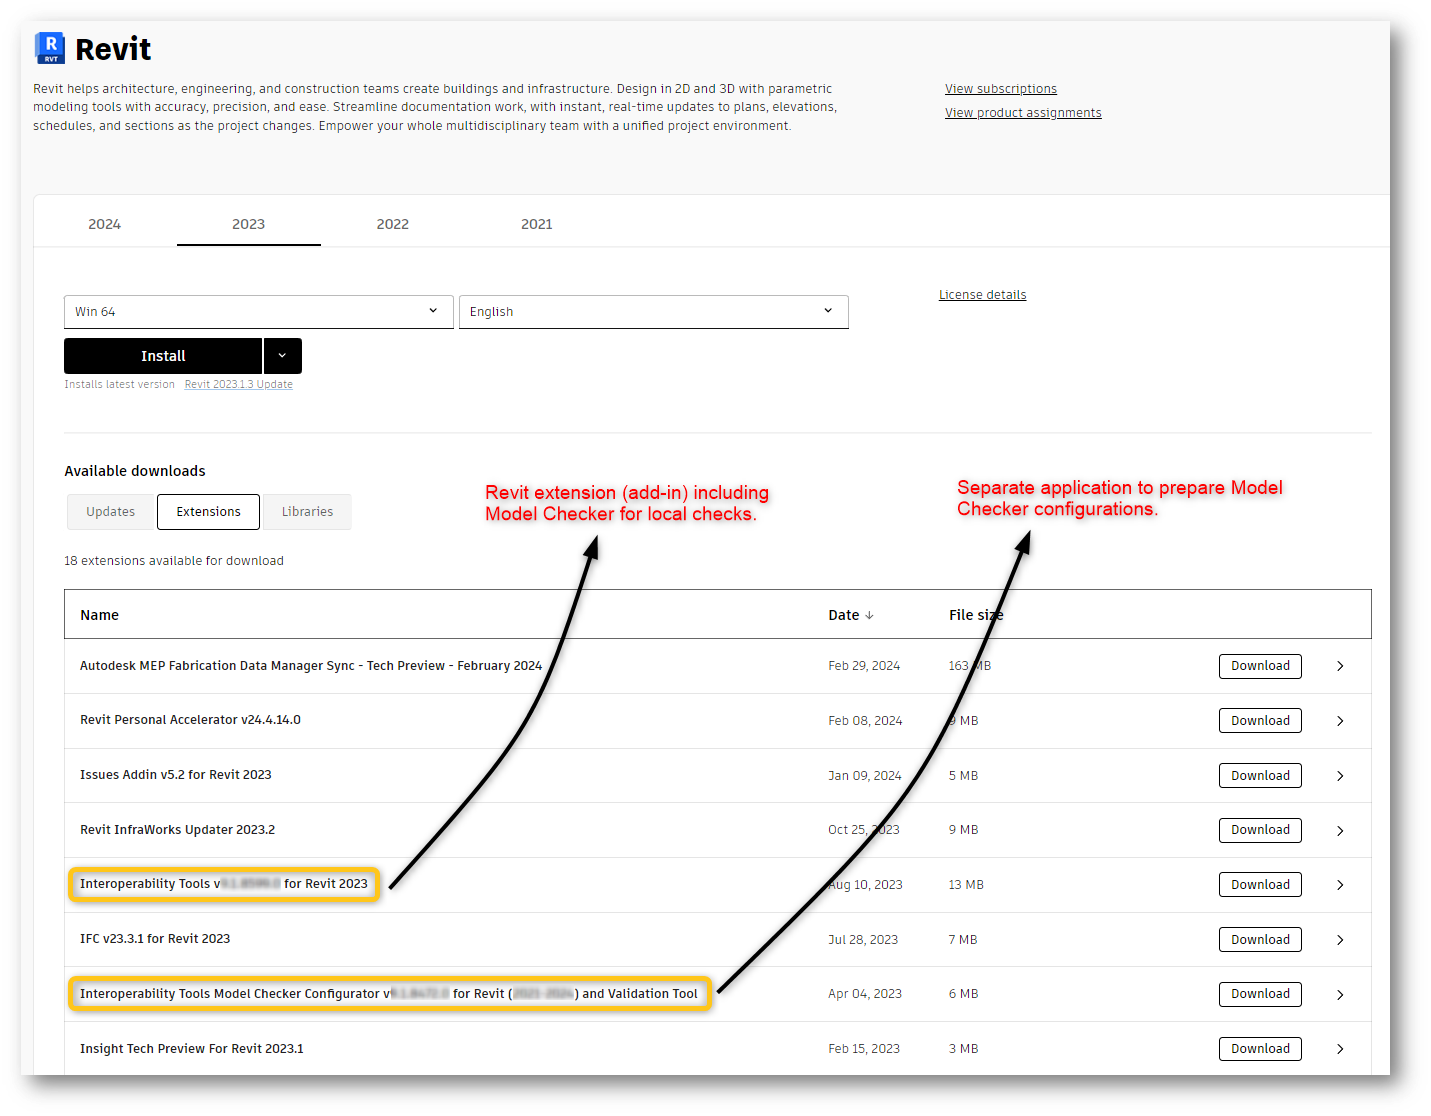Screen dimensions: 1431x1116
Task: Select the Extensions filter
Action: pos(208,511)
